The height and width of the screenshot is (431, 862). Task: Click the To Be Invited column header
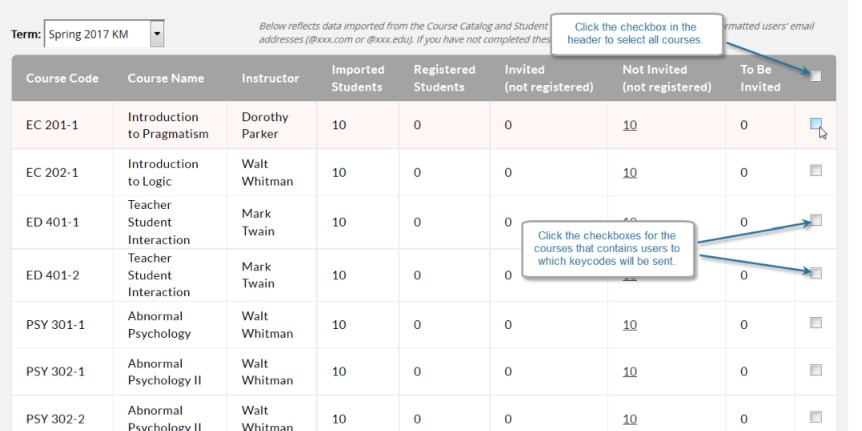[x=760, y=78]
